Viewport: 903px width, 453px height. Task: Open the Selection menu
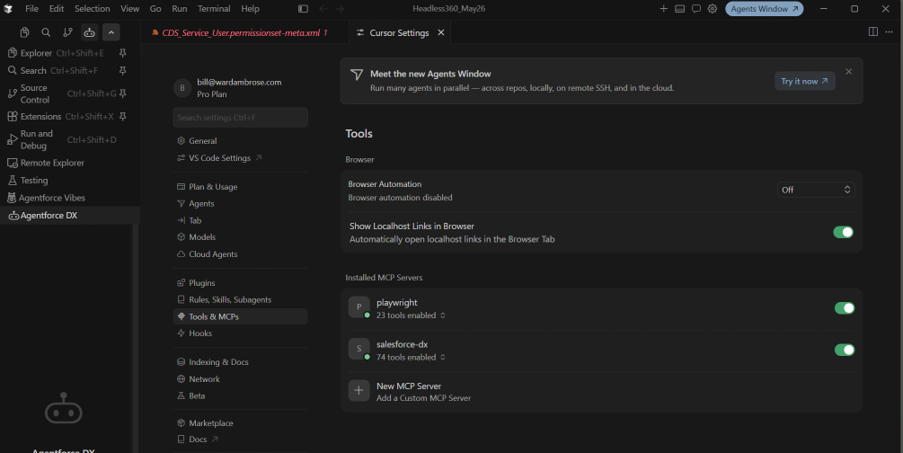pyautogui.click(x=92, y=9)
